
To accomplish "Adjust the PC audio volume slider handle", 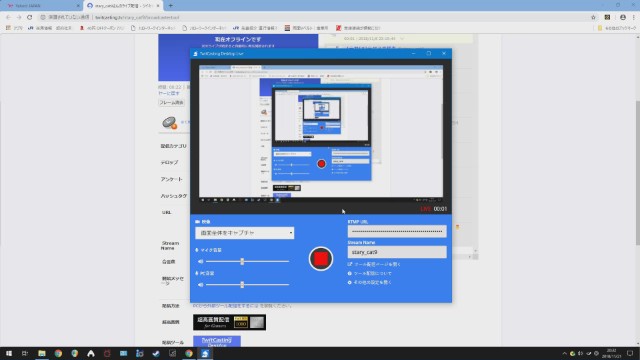I will (x=242, y=284).
